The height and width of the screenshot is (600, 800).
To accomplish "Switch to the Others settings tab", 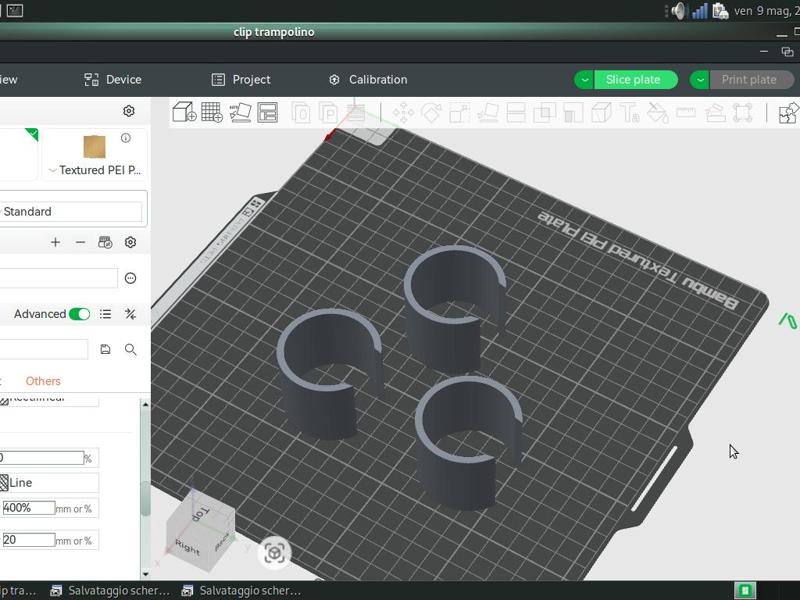I will (43, 381).
